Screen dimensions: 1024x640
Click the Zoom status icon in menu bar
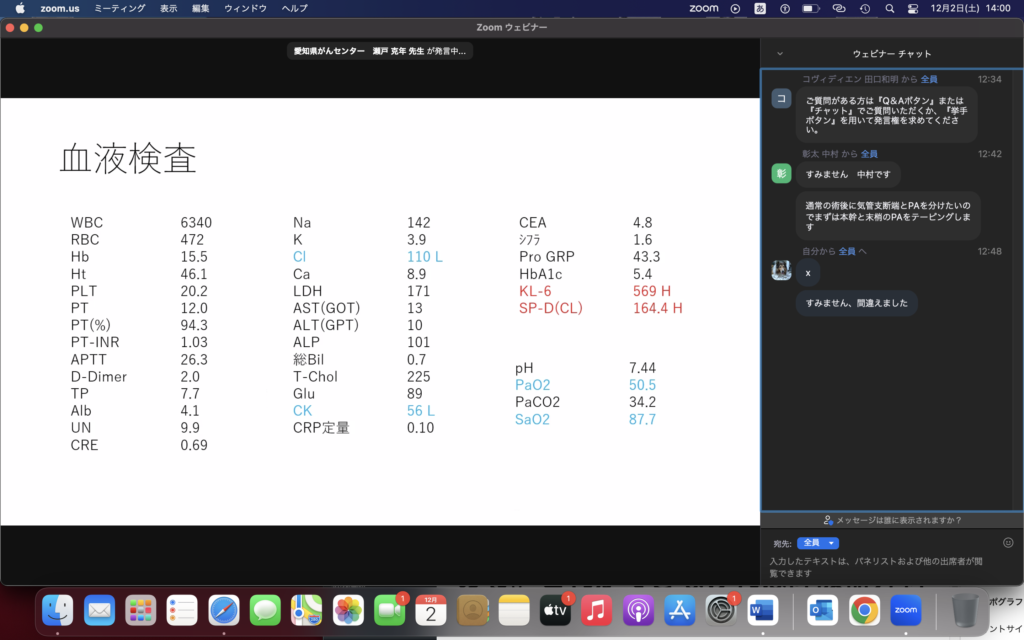(x=704, y=8)
